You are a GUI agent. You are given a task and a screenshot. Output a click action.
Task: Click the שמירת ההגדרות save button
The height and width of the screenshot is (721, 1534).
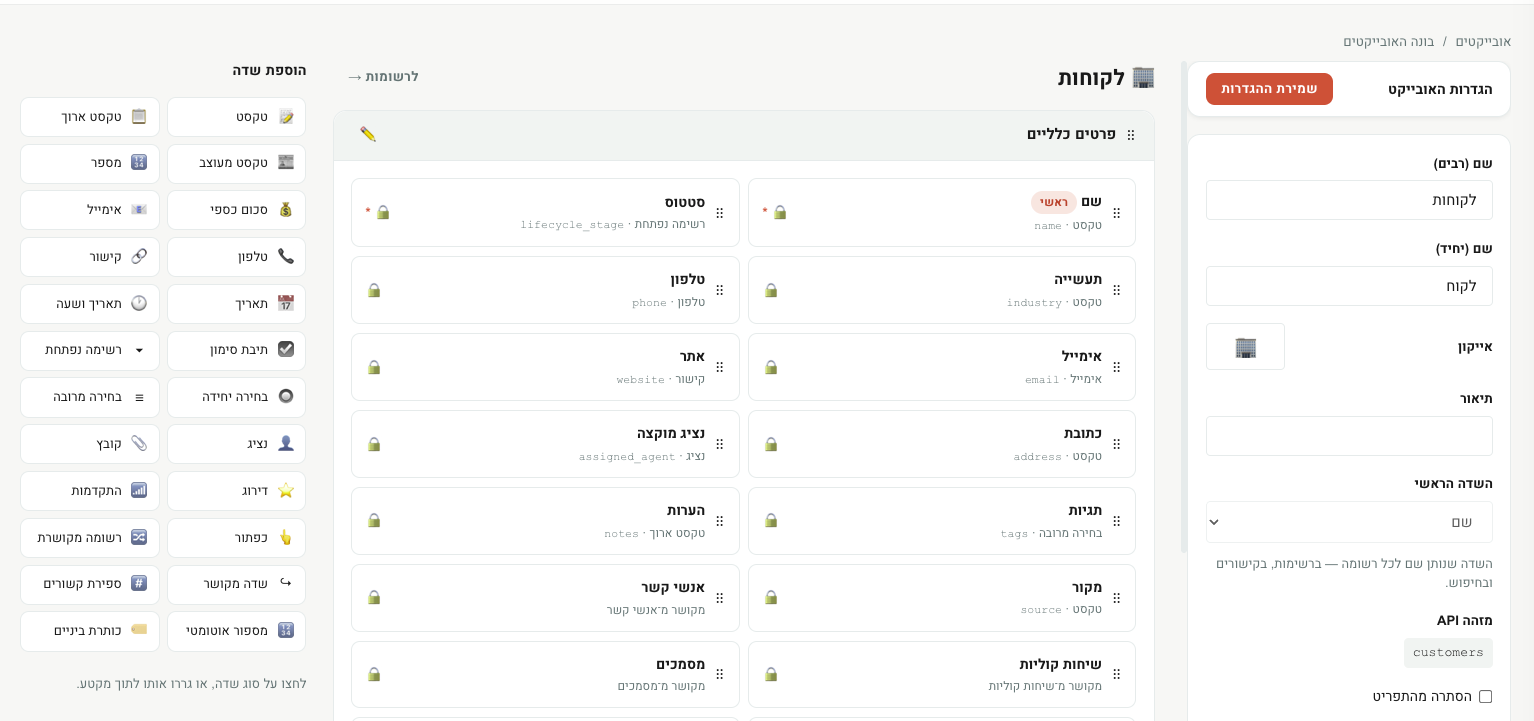(x=1269, y=89)
